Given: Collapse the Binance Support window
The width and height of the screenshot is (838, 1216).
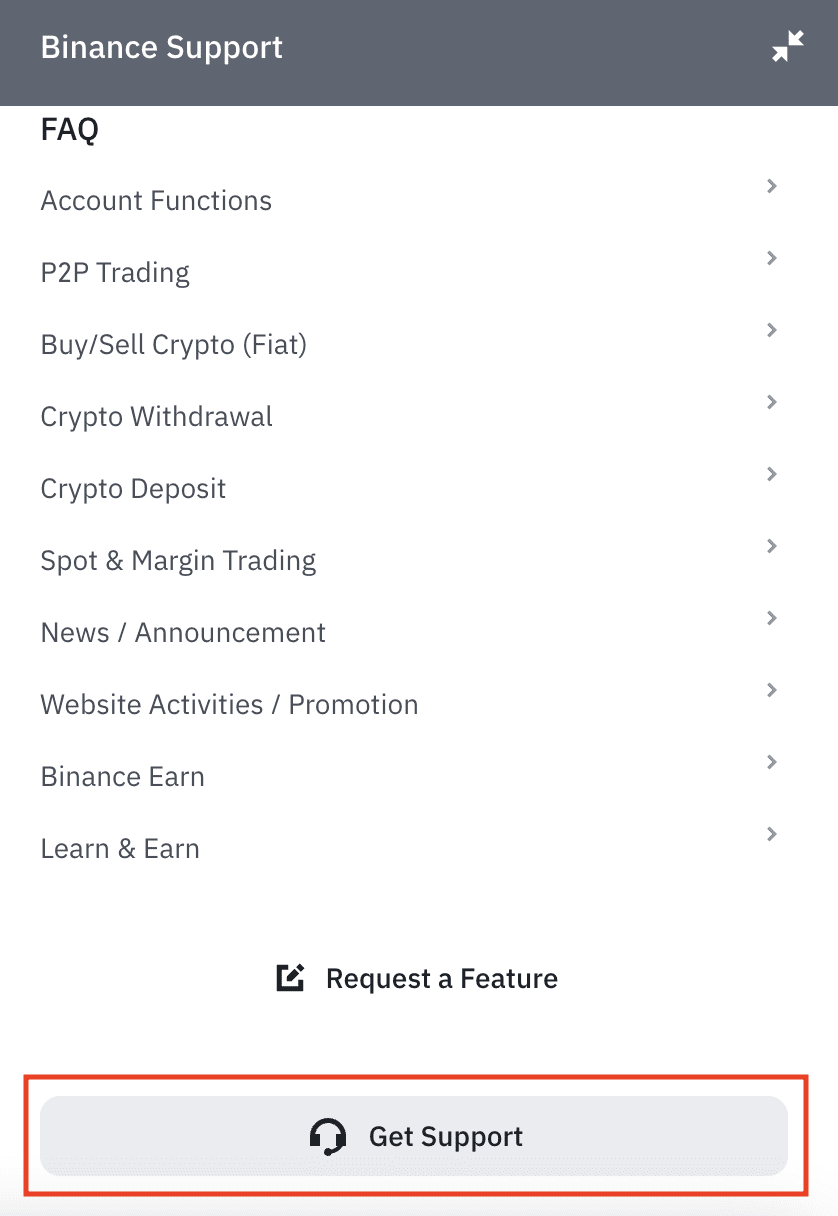Looking at the screenshot, I should (788, 46).
